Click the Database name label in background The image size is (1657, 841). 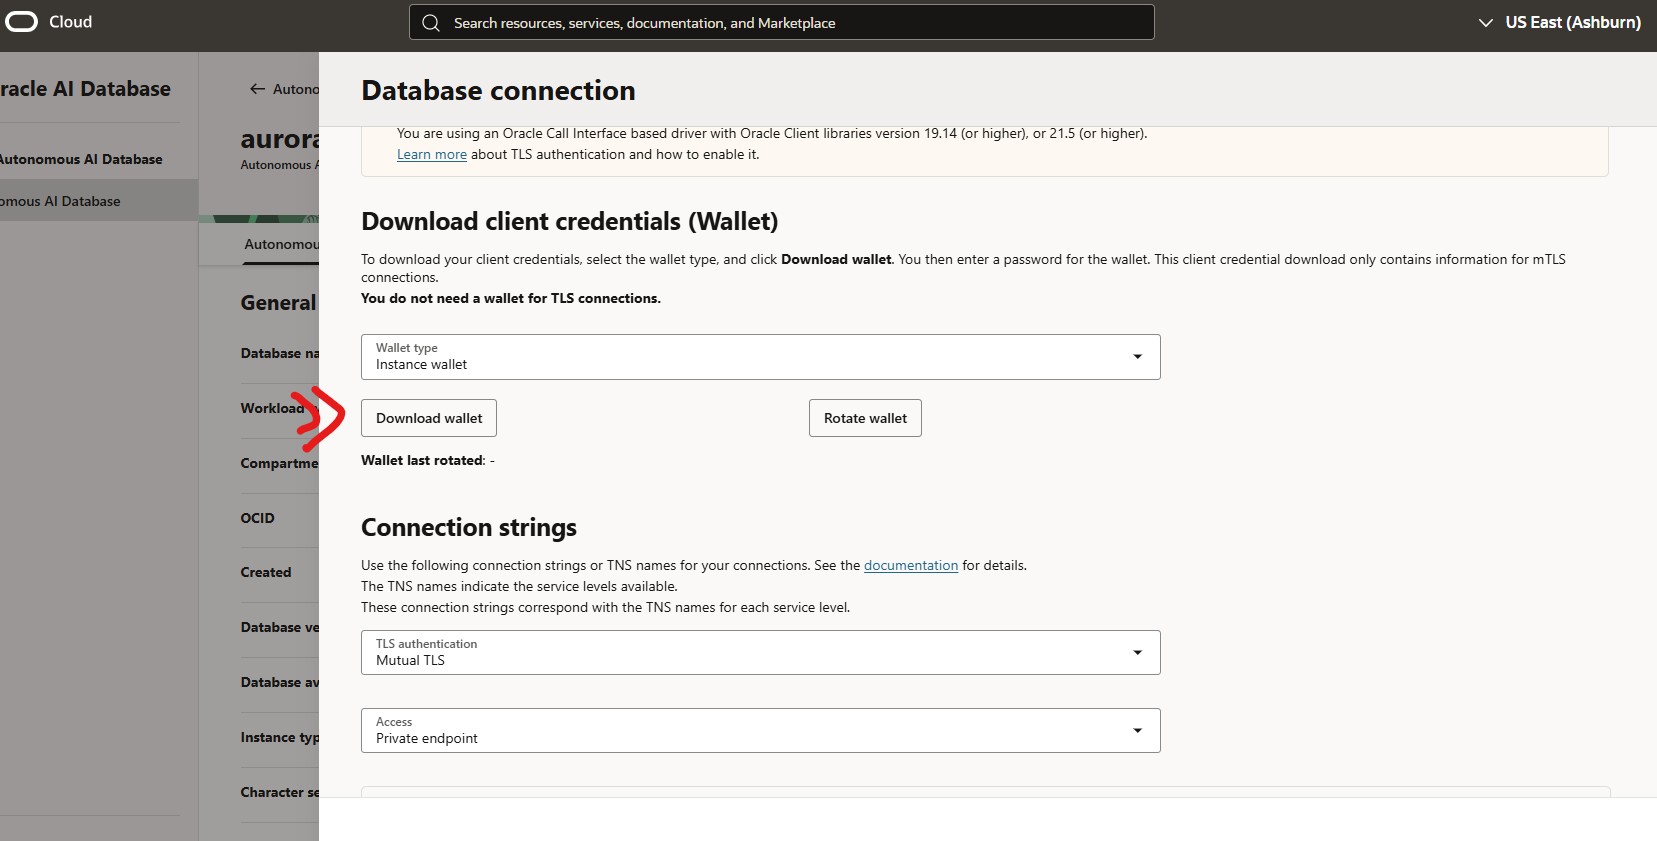(280, 353)
